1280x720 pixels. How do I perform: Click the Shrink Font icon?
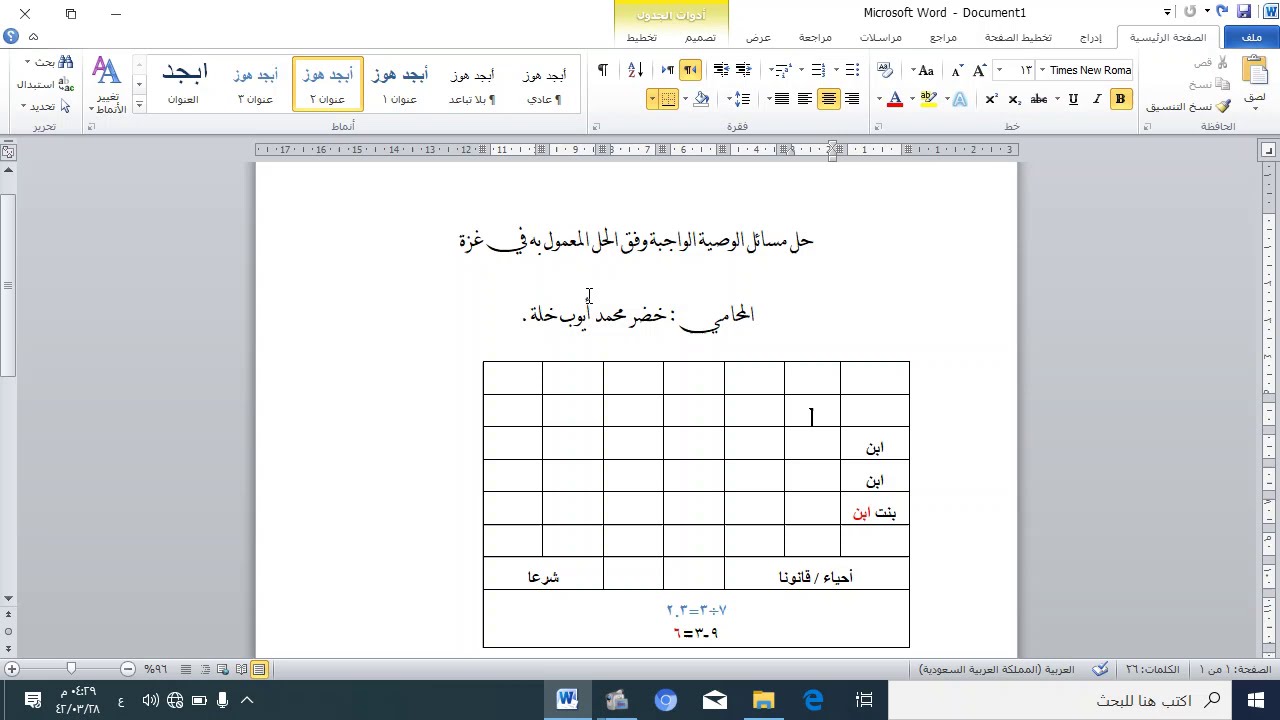pos(957,70)
